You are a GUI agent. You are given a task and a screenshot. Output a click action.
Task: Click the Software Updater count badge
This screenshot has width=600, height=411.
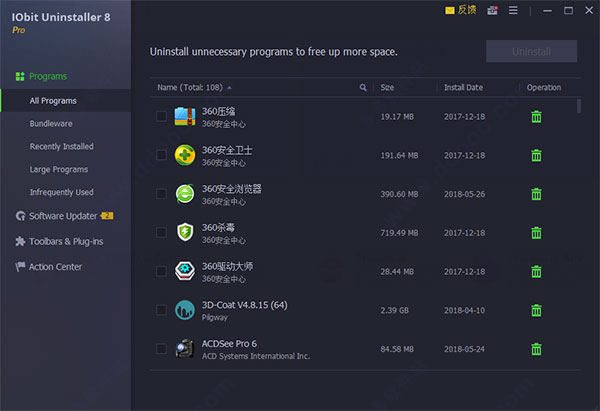(107, 215)
